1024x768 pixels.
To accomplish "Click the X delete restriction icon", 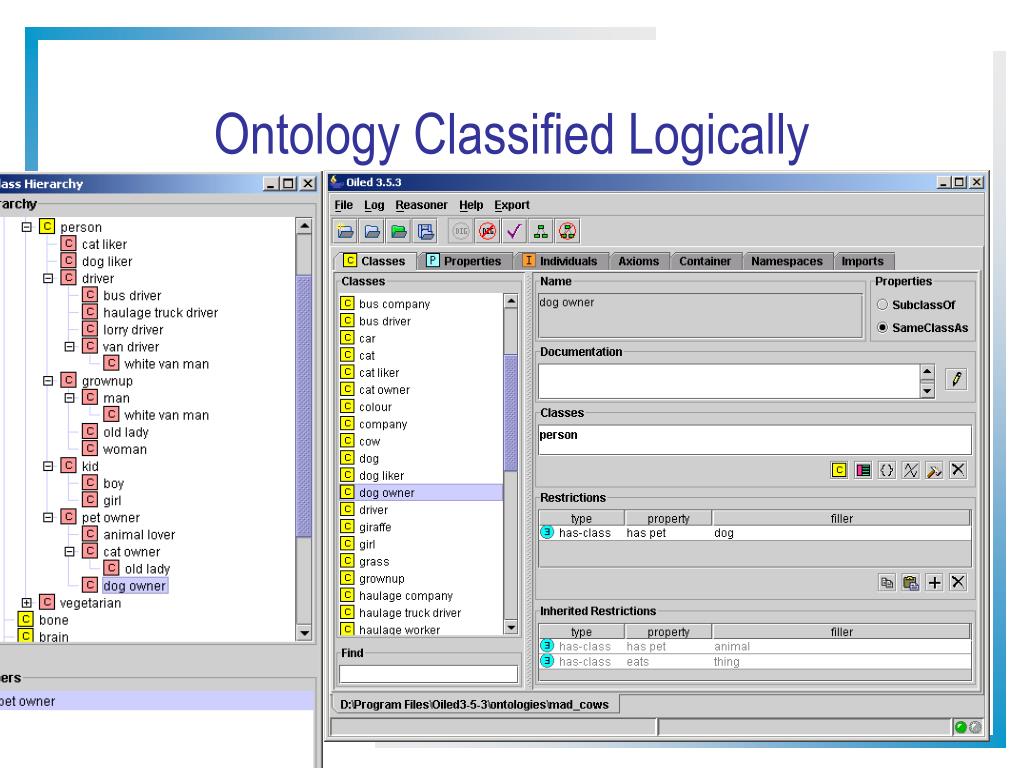I will pyautogui.click(x=958, y=583).
